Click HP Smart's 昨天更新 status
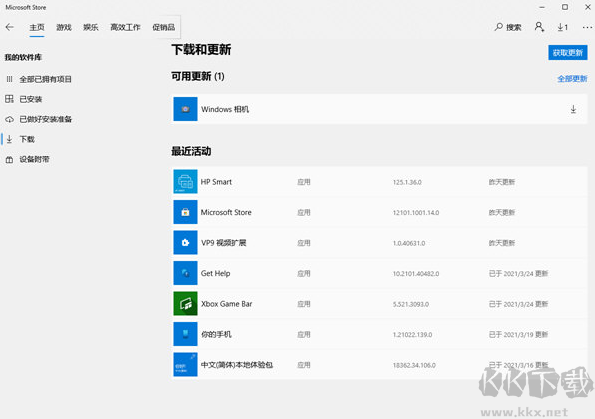 (x=502, y=182)
